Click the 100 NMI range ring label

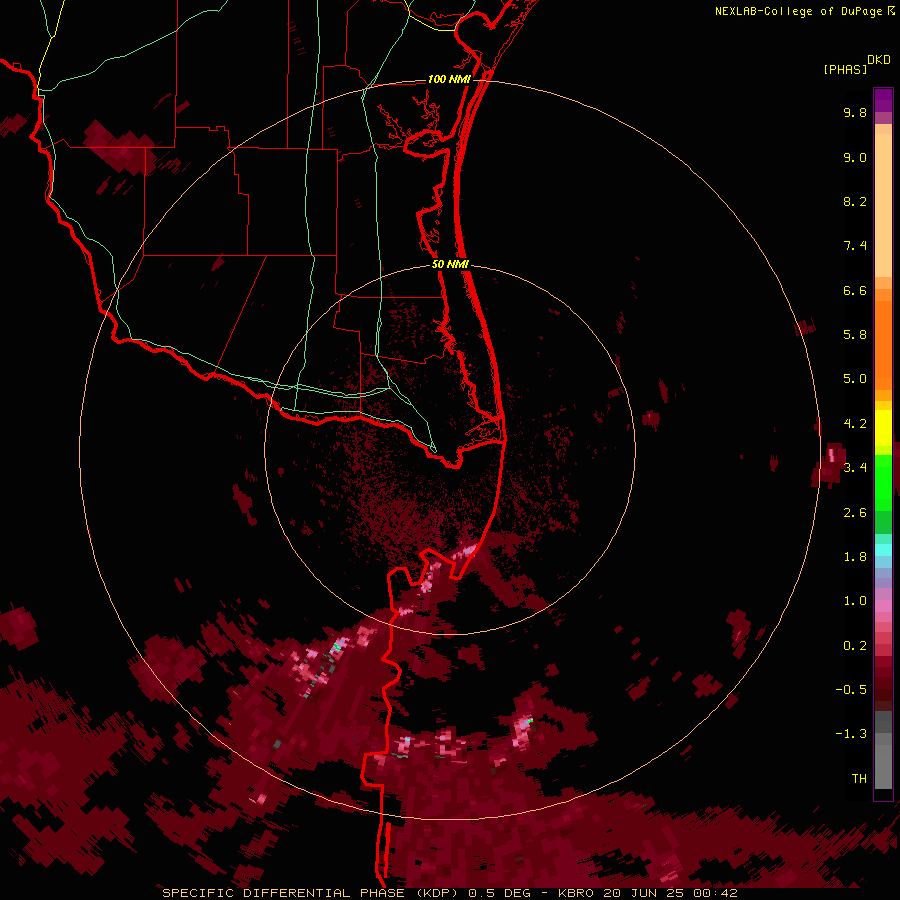coord(449,79)
